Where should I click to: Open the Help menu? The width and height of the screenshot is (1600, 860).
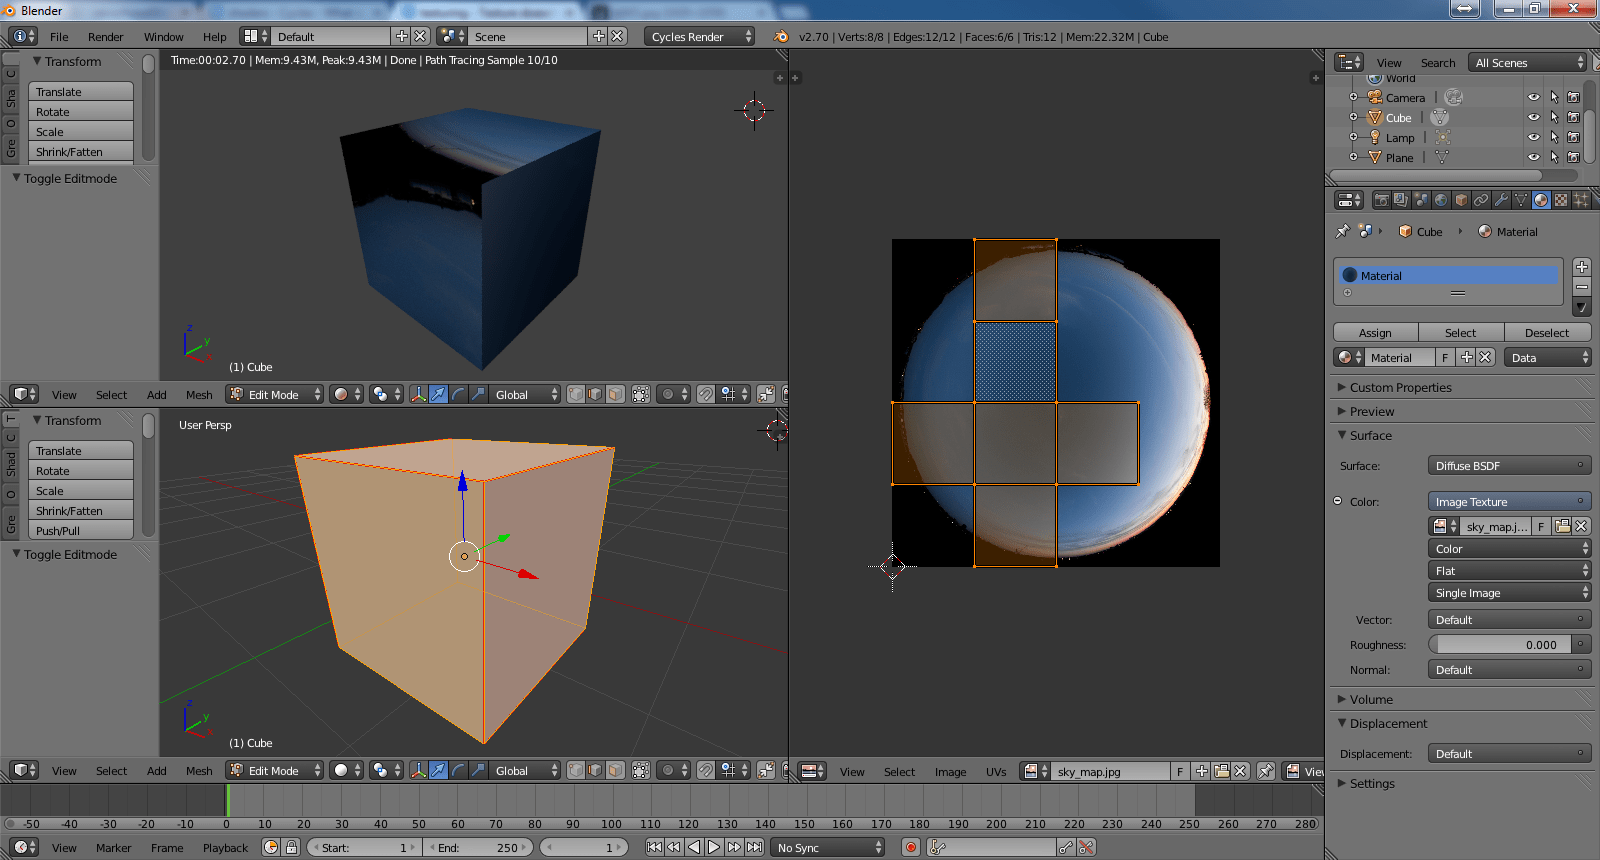point(215,36)
